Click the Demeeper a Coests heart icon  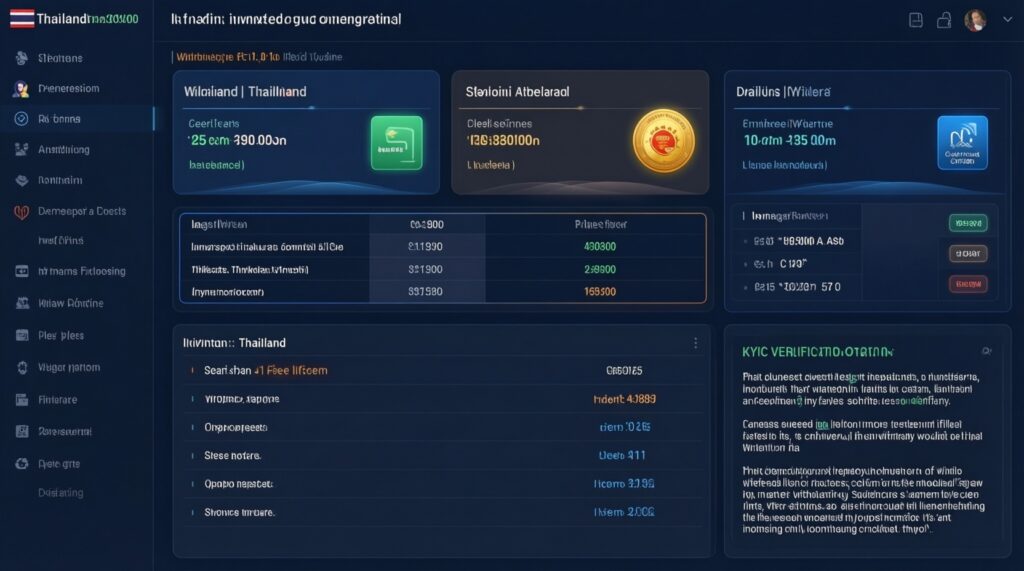[x=22, y=212]
